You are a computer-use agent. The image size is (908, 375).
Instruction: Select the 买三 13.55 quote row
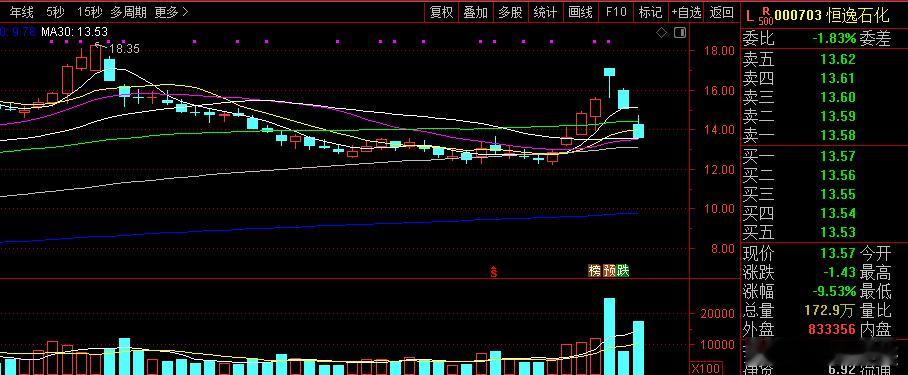point(799,194)
